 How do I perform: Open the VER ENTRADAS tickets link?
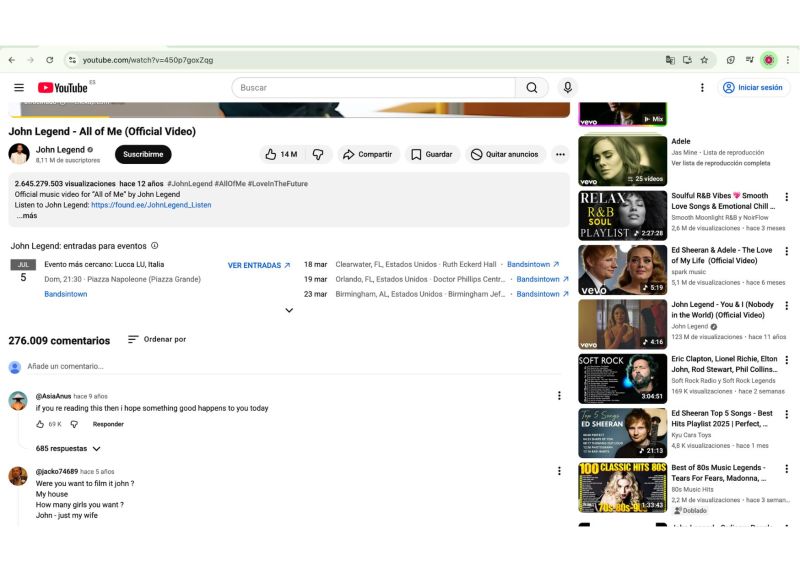[259, 265]
